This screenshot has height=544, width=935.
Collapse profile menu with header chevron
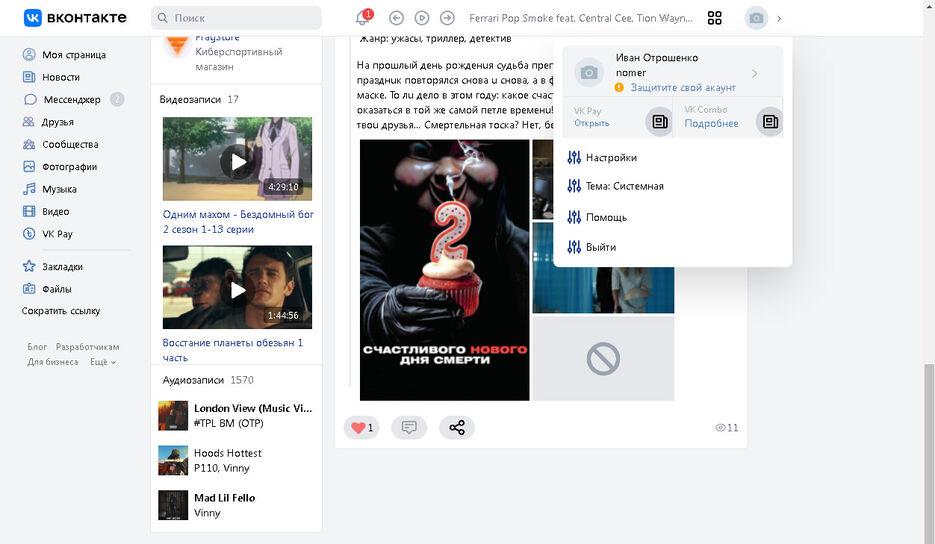pyautogui.click(x=779, y=18)
